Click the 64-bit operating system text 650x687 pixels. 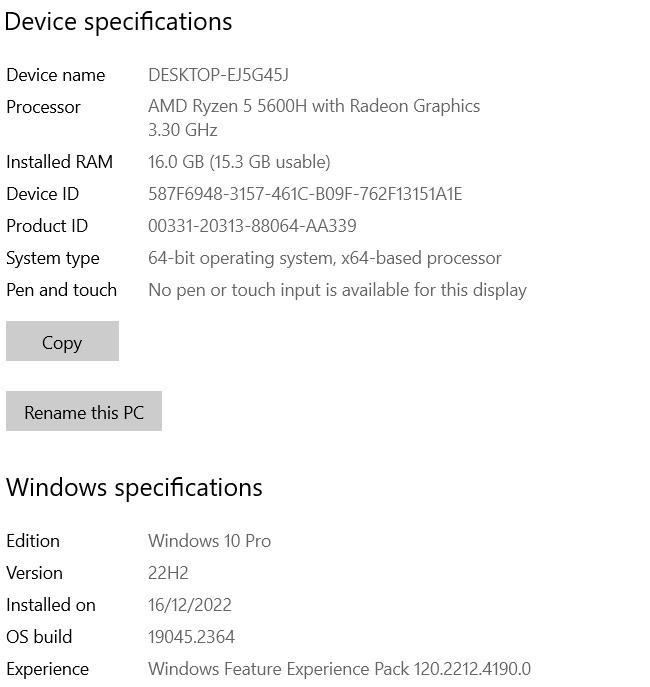click(x=324, y=258)
